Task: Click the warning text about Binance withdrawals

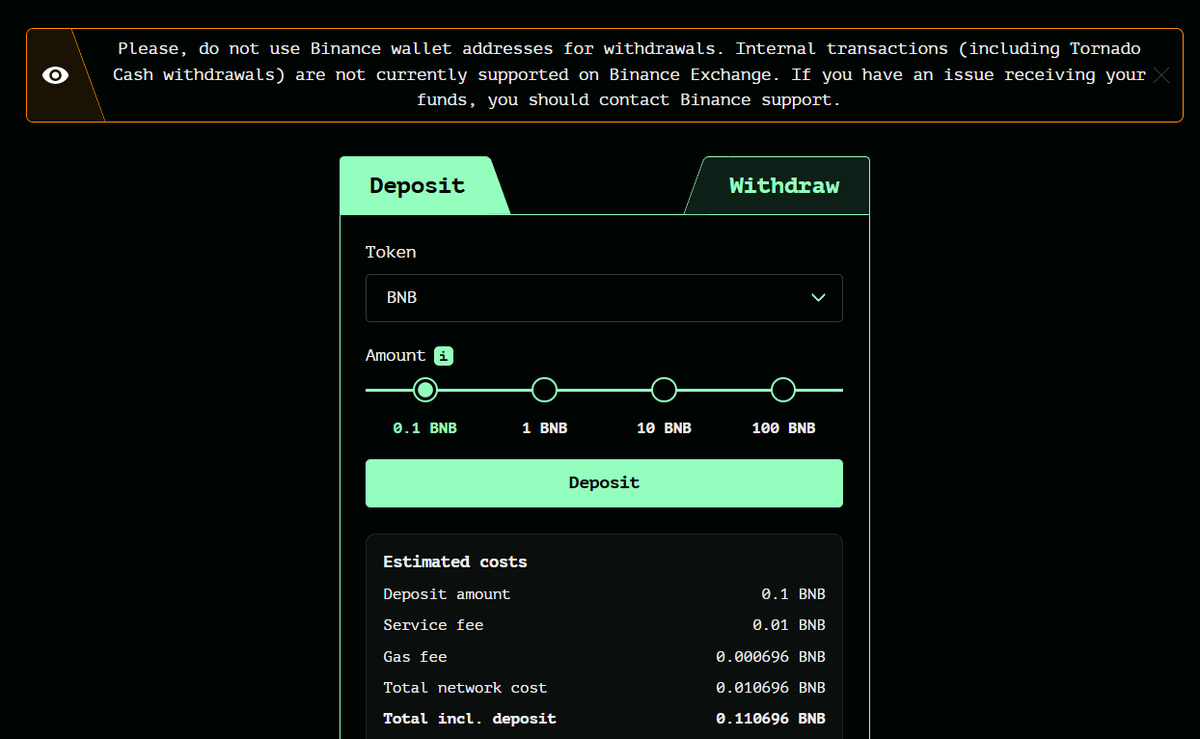Action: [x=629, y=75]
